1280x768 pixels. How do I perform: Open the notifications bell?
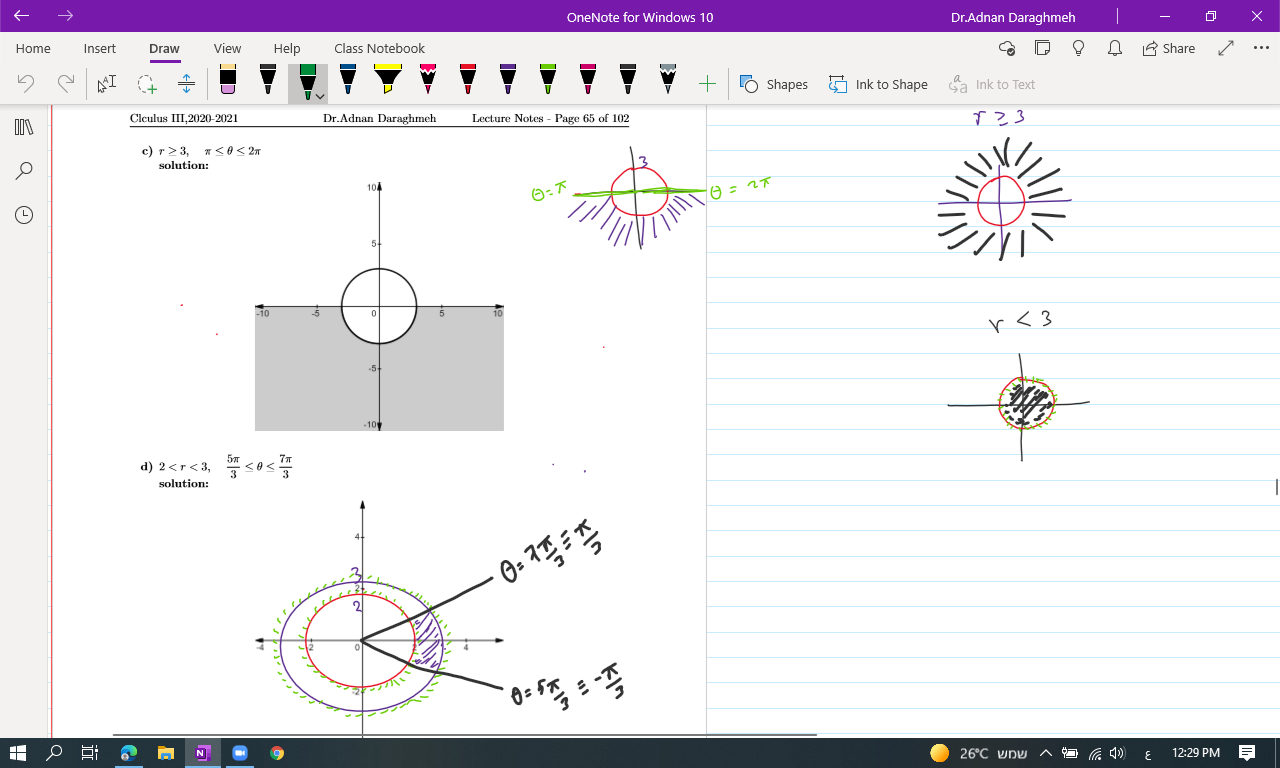(x=1115, y=48)
